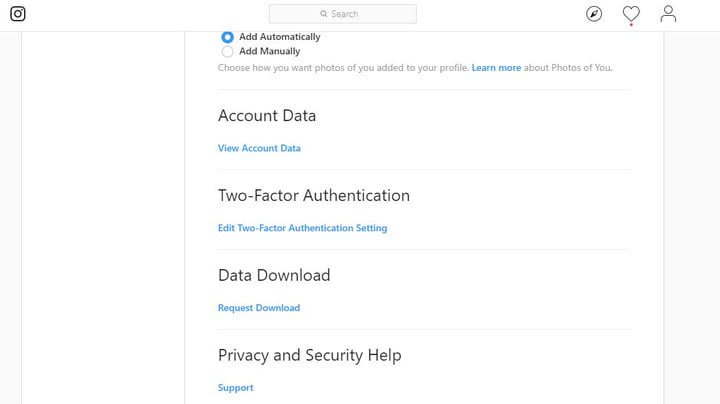Click the magnifier icon in search box
Image resolution: width=720 pixels, height=404 pixels.
coord(323,14)
